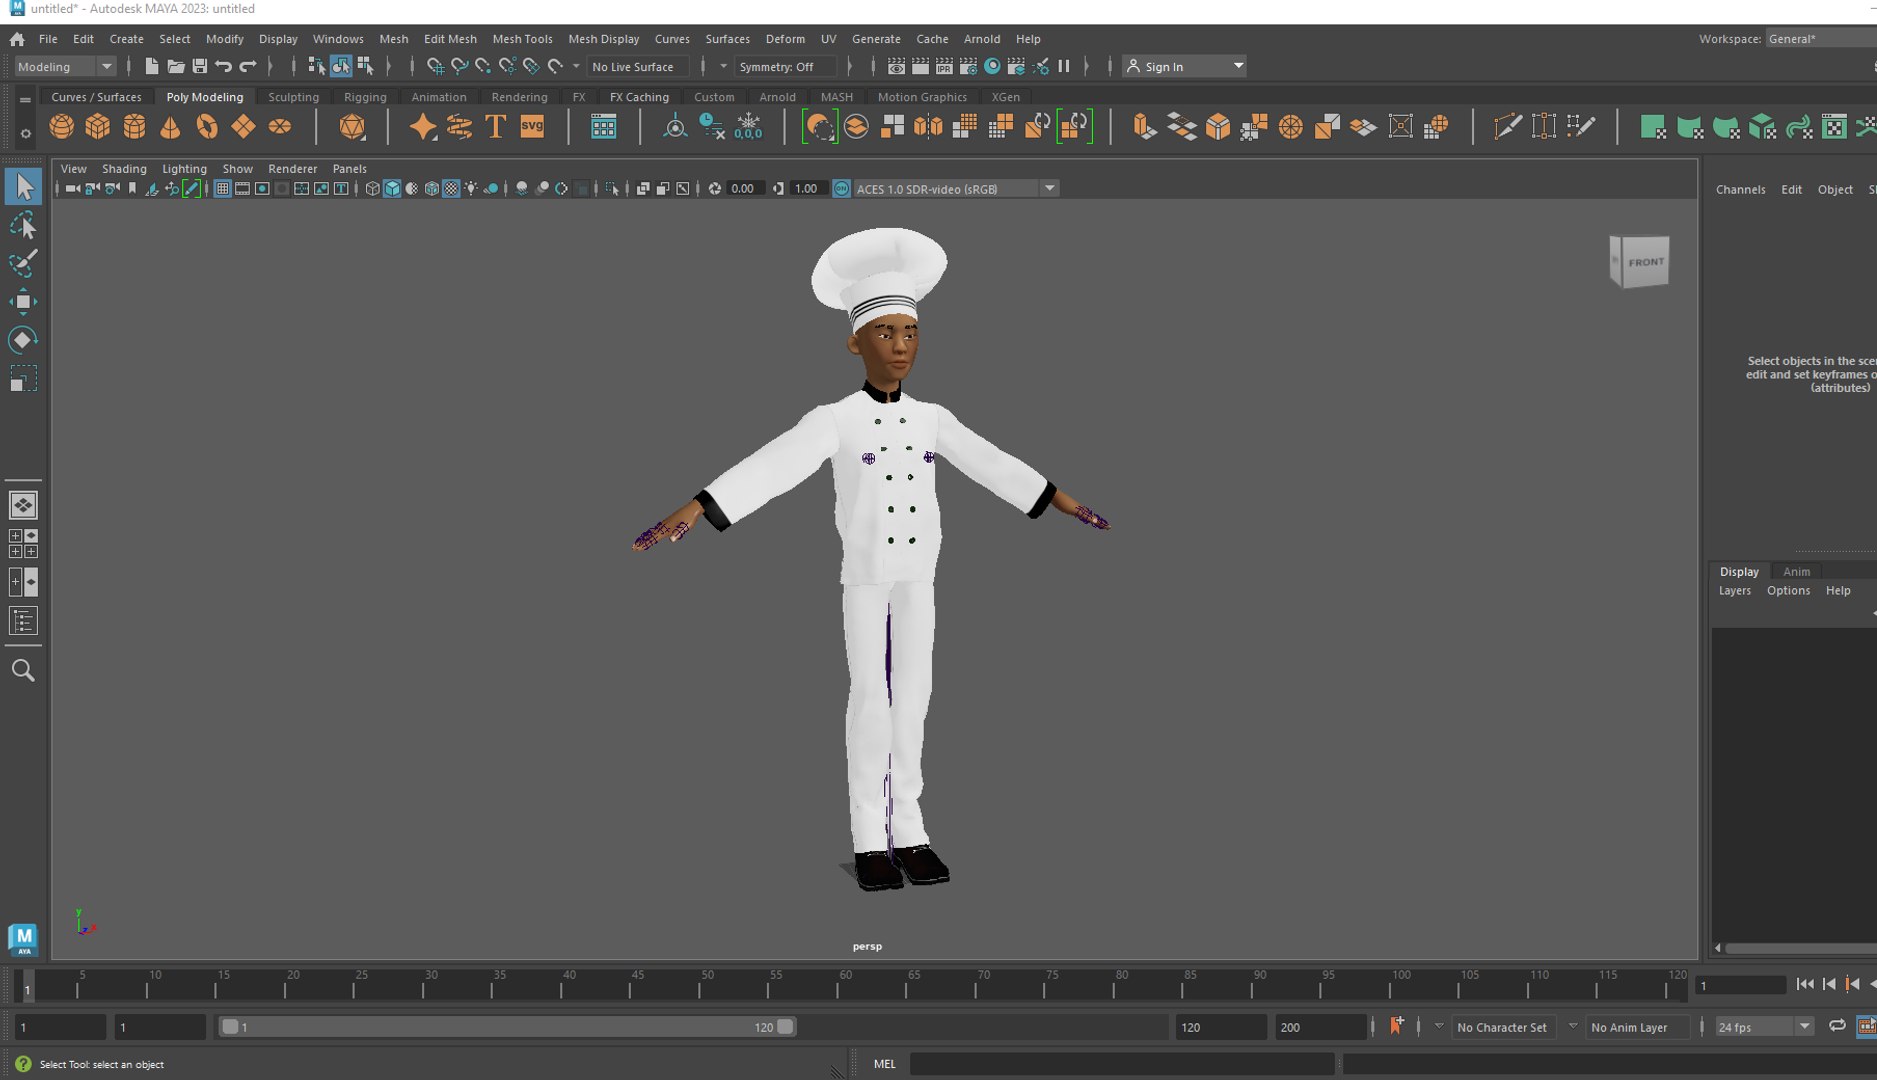Viewport: 1877px width, 1080px height.
Task: Open the Mesh Tools menu
Action: (522, 39)
